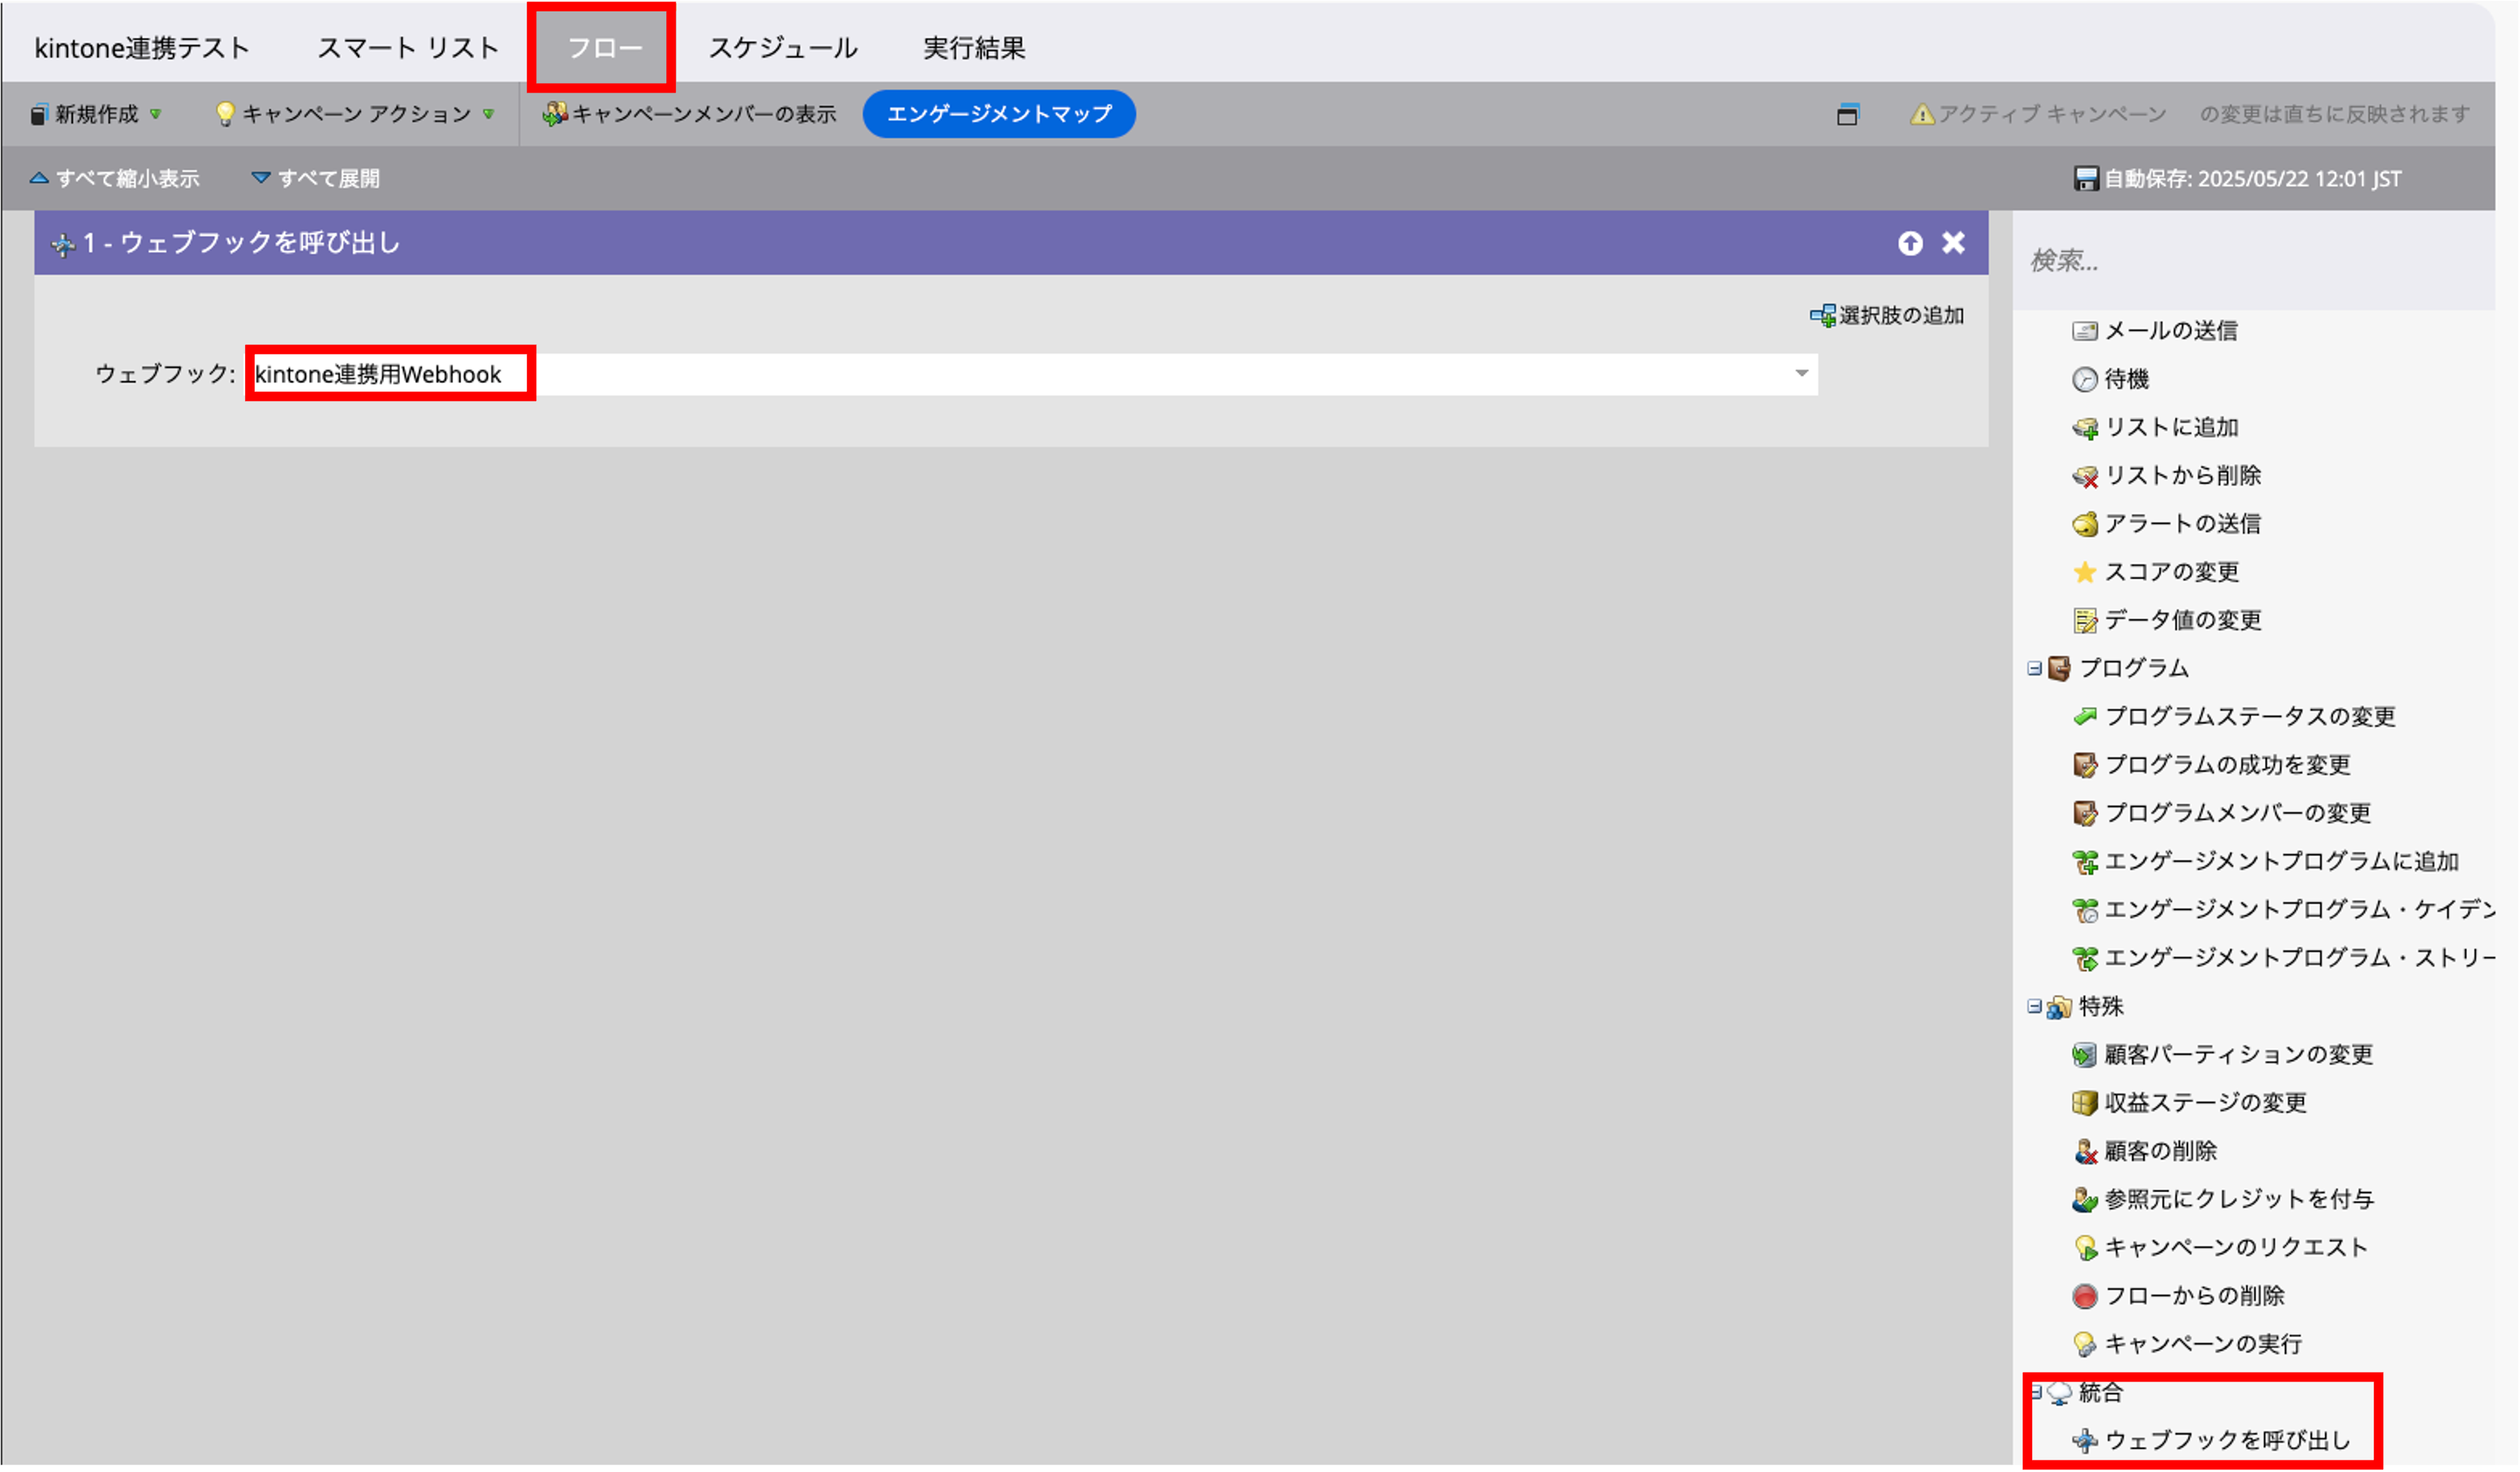This screenshot has height=1472, width=2520.
Task: Select プログラムステータスの変更 icon
Action: coord(2084,717)
